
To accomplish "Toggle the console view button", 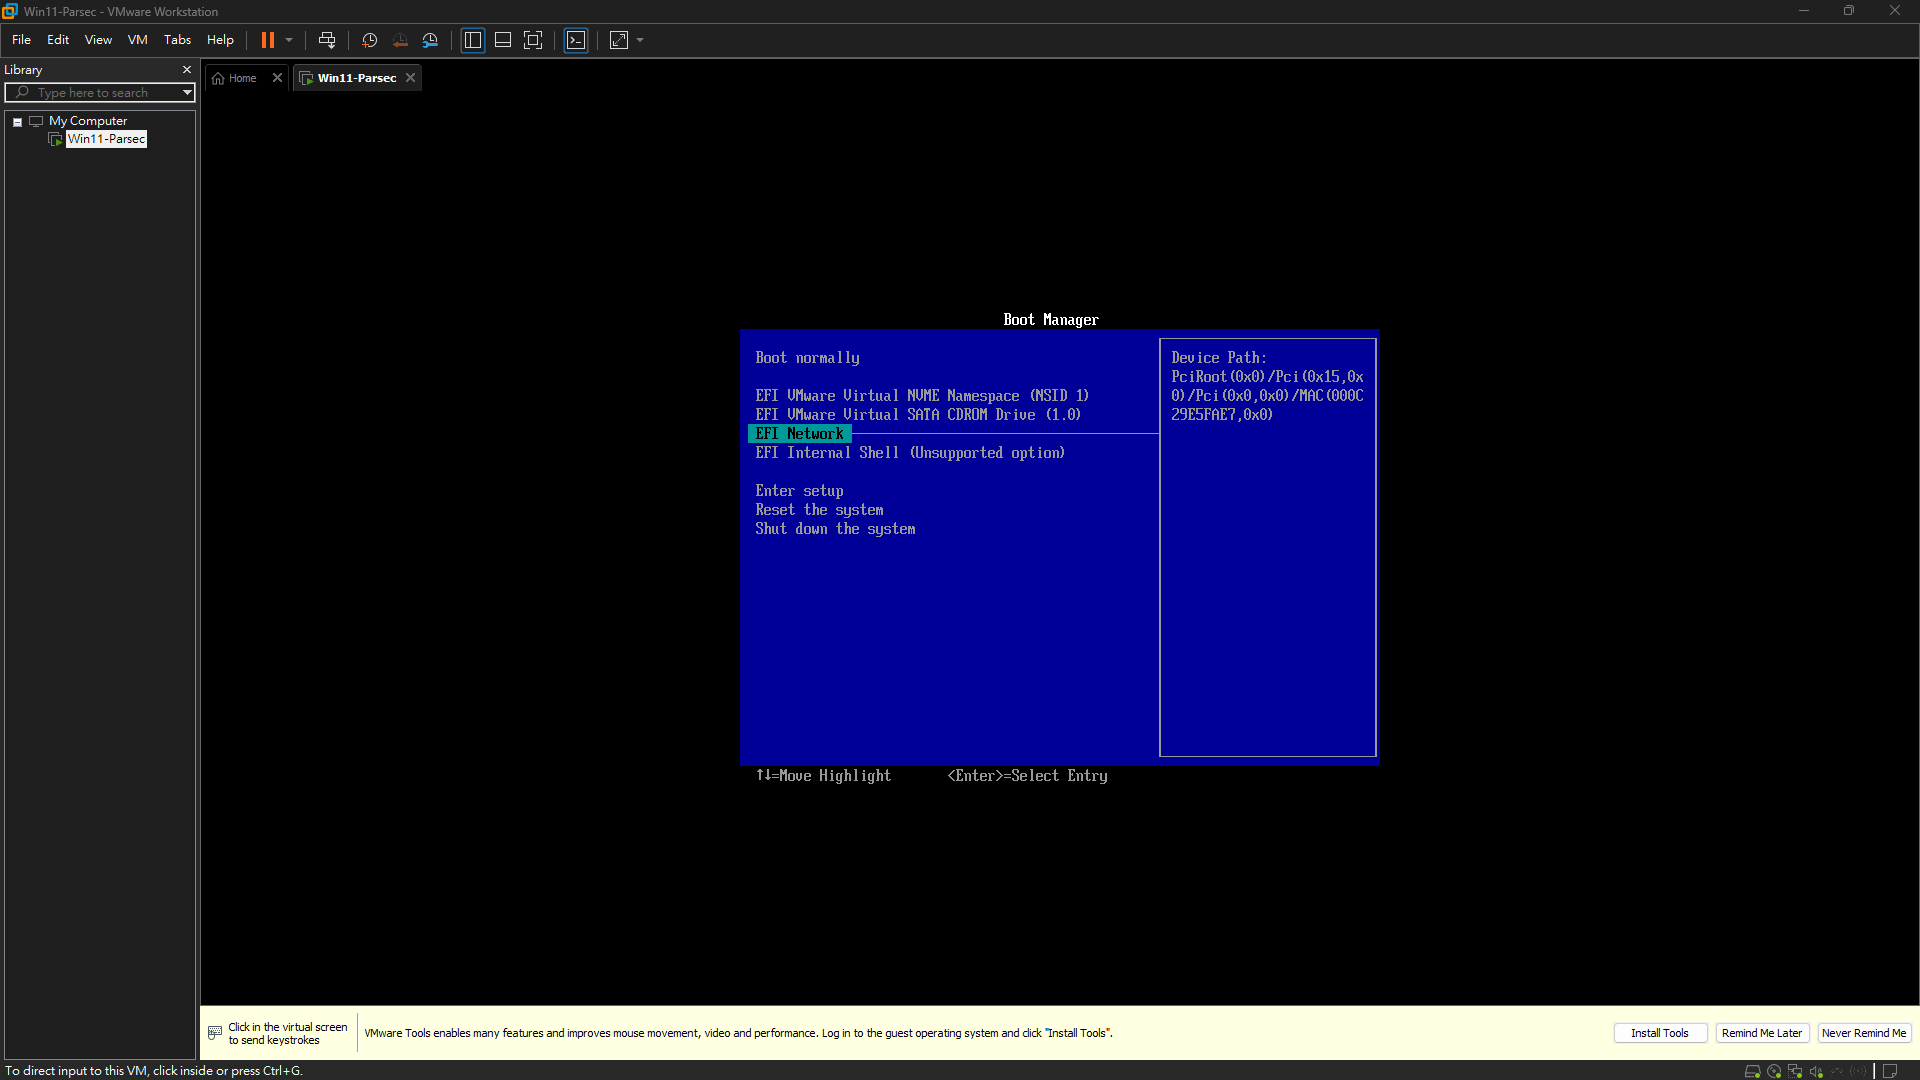I will (576, 40).
